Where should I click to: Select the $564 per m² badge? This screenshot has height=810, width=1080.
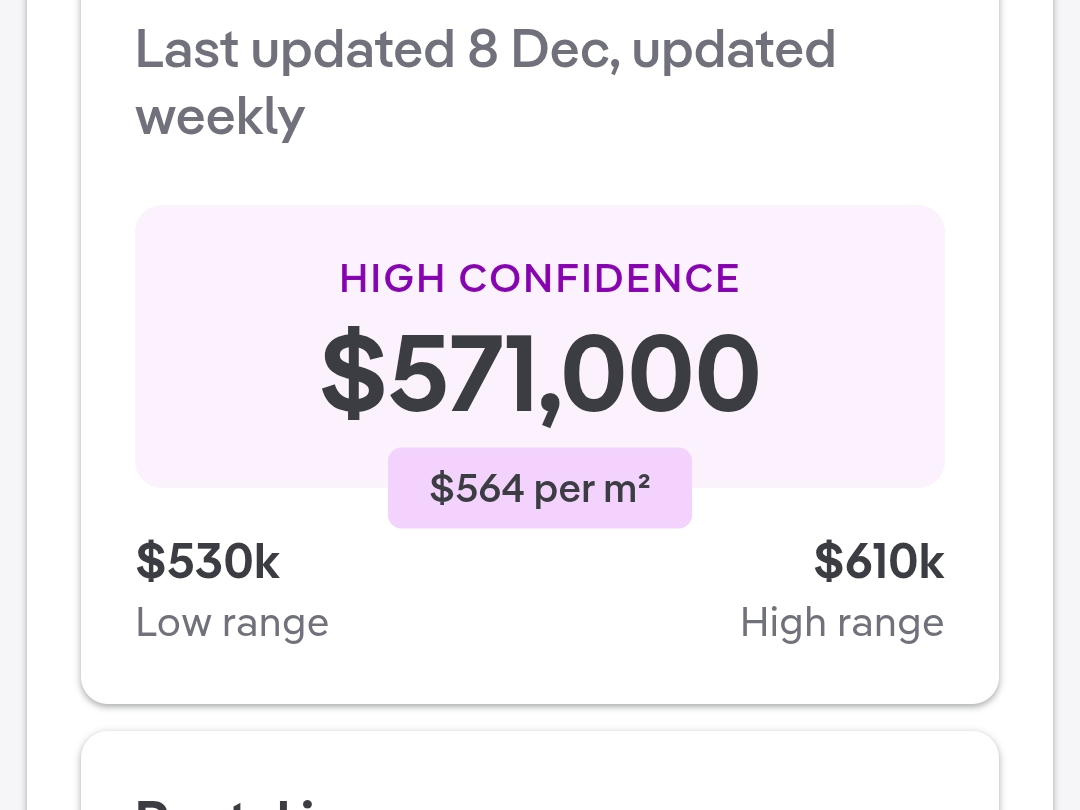coord(540,488)
